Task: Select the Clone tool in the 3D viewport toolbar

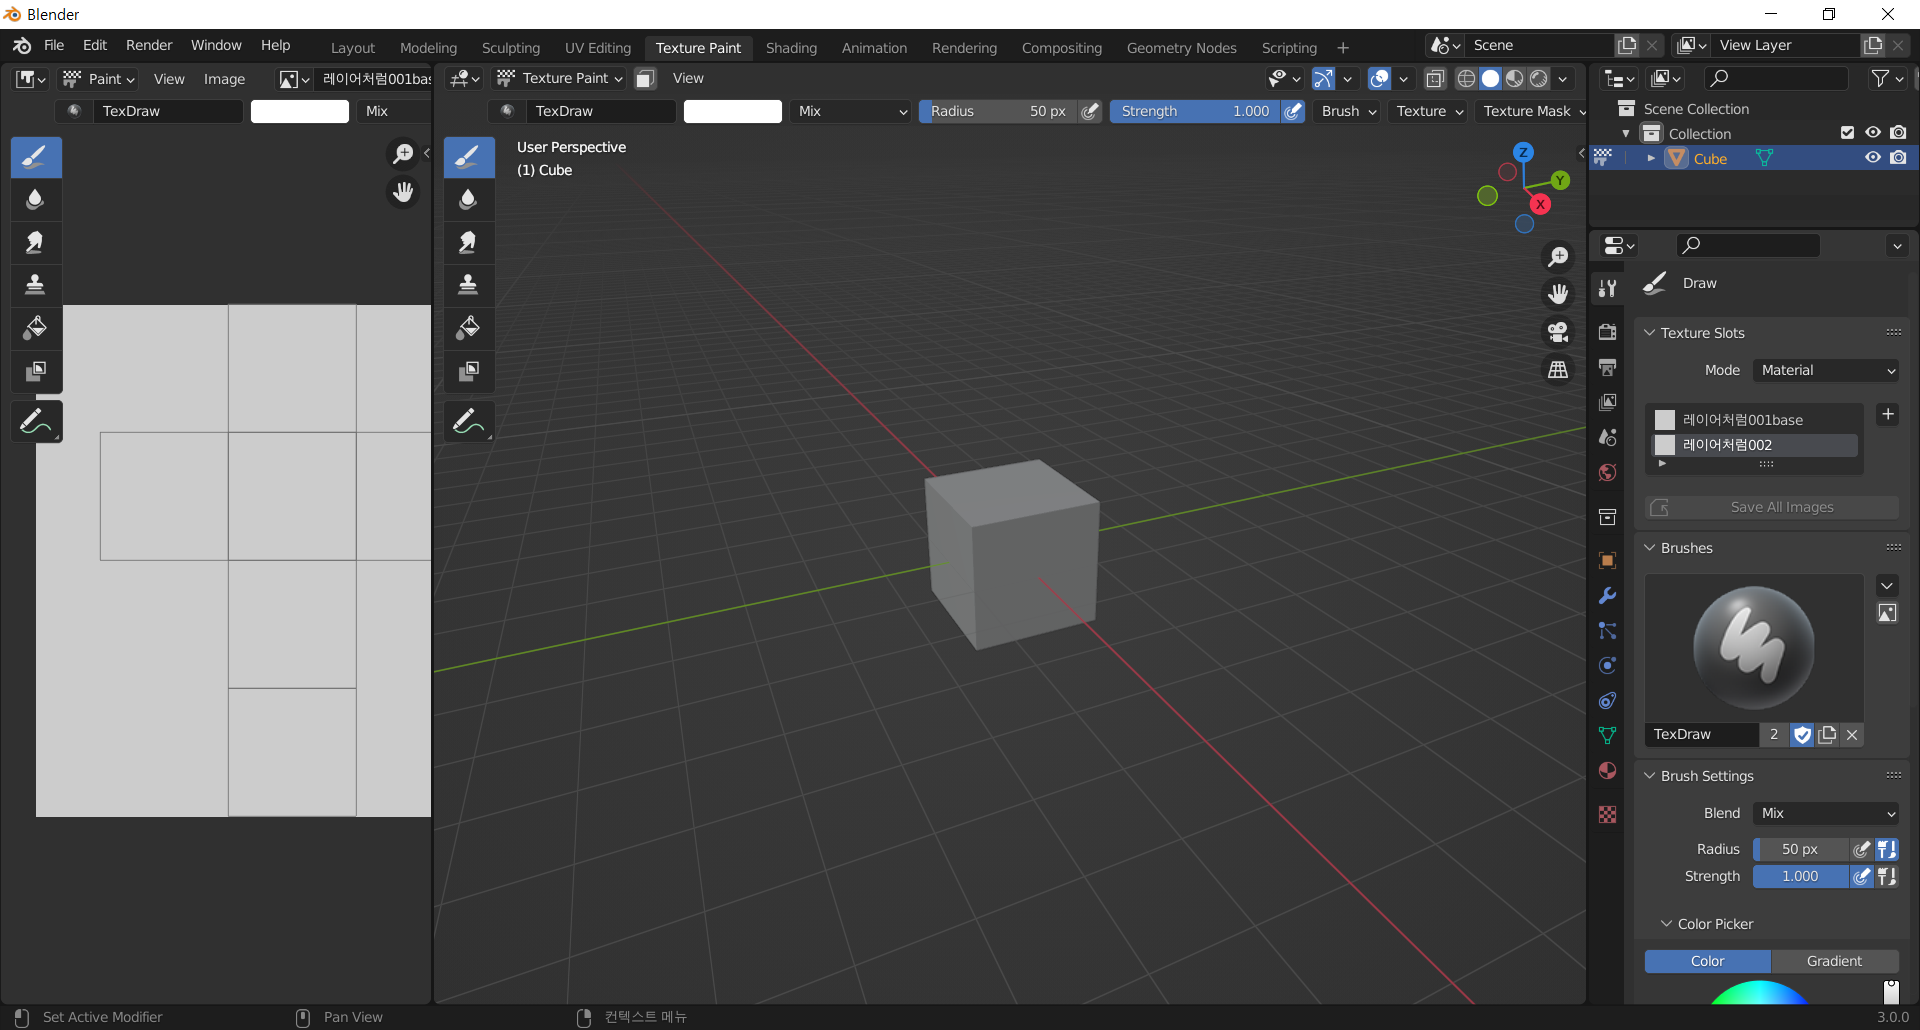Action: click(x=469, y=285)
